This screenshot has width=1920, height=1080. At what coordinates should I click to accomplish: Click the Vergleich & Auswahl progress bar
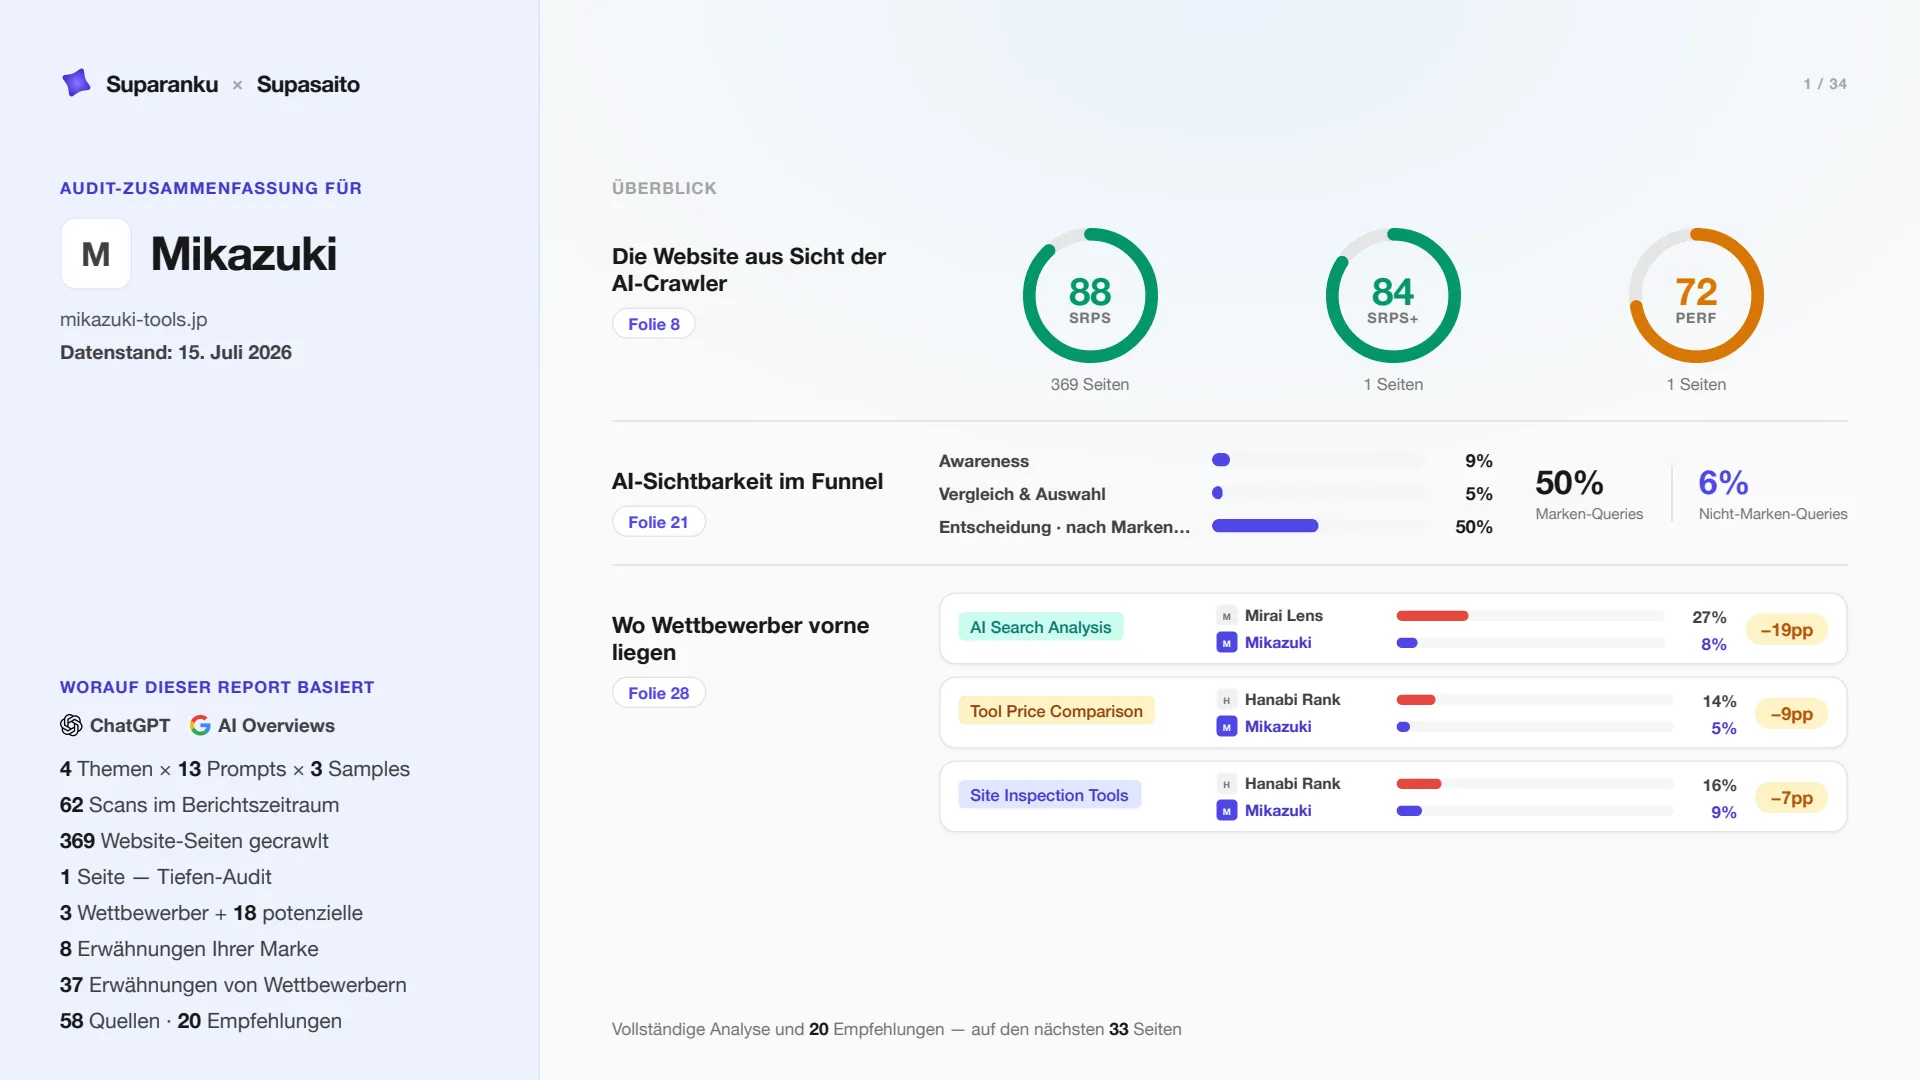pos(1318,493)
